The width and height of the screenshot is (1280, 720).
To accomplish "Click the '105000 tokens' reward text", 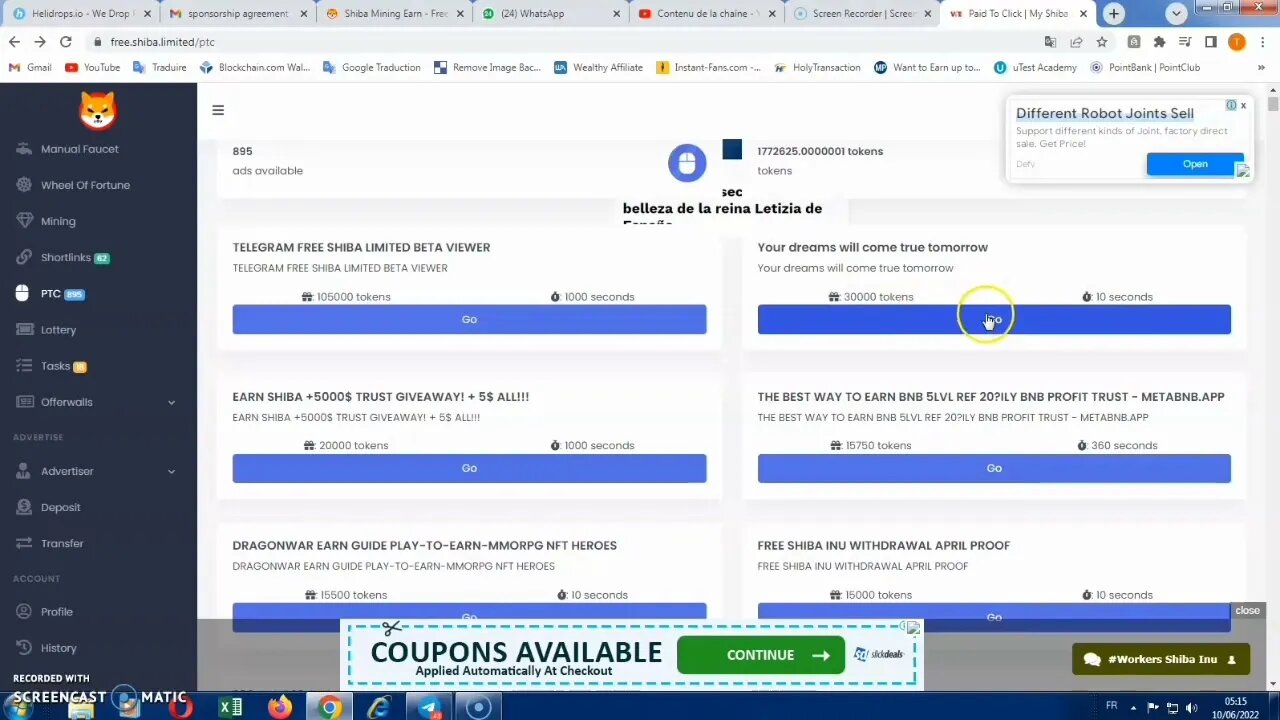I will point(353,297).
